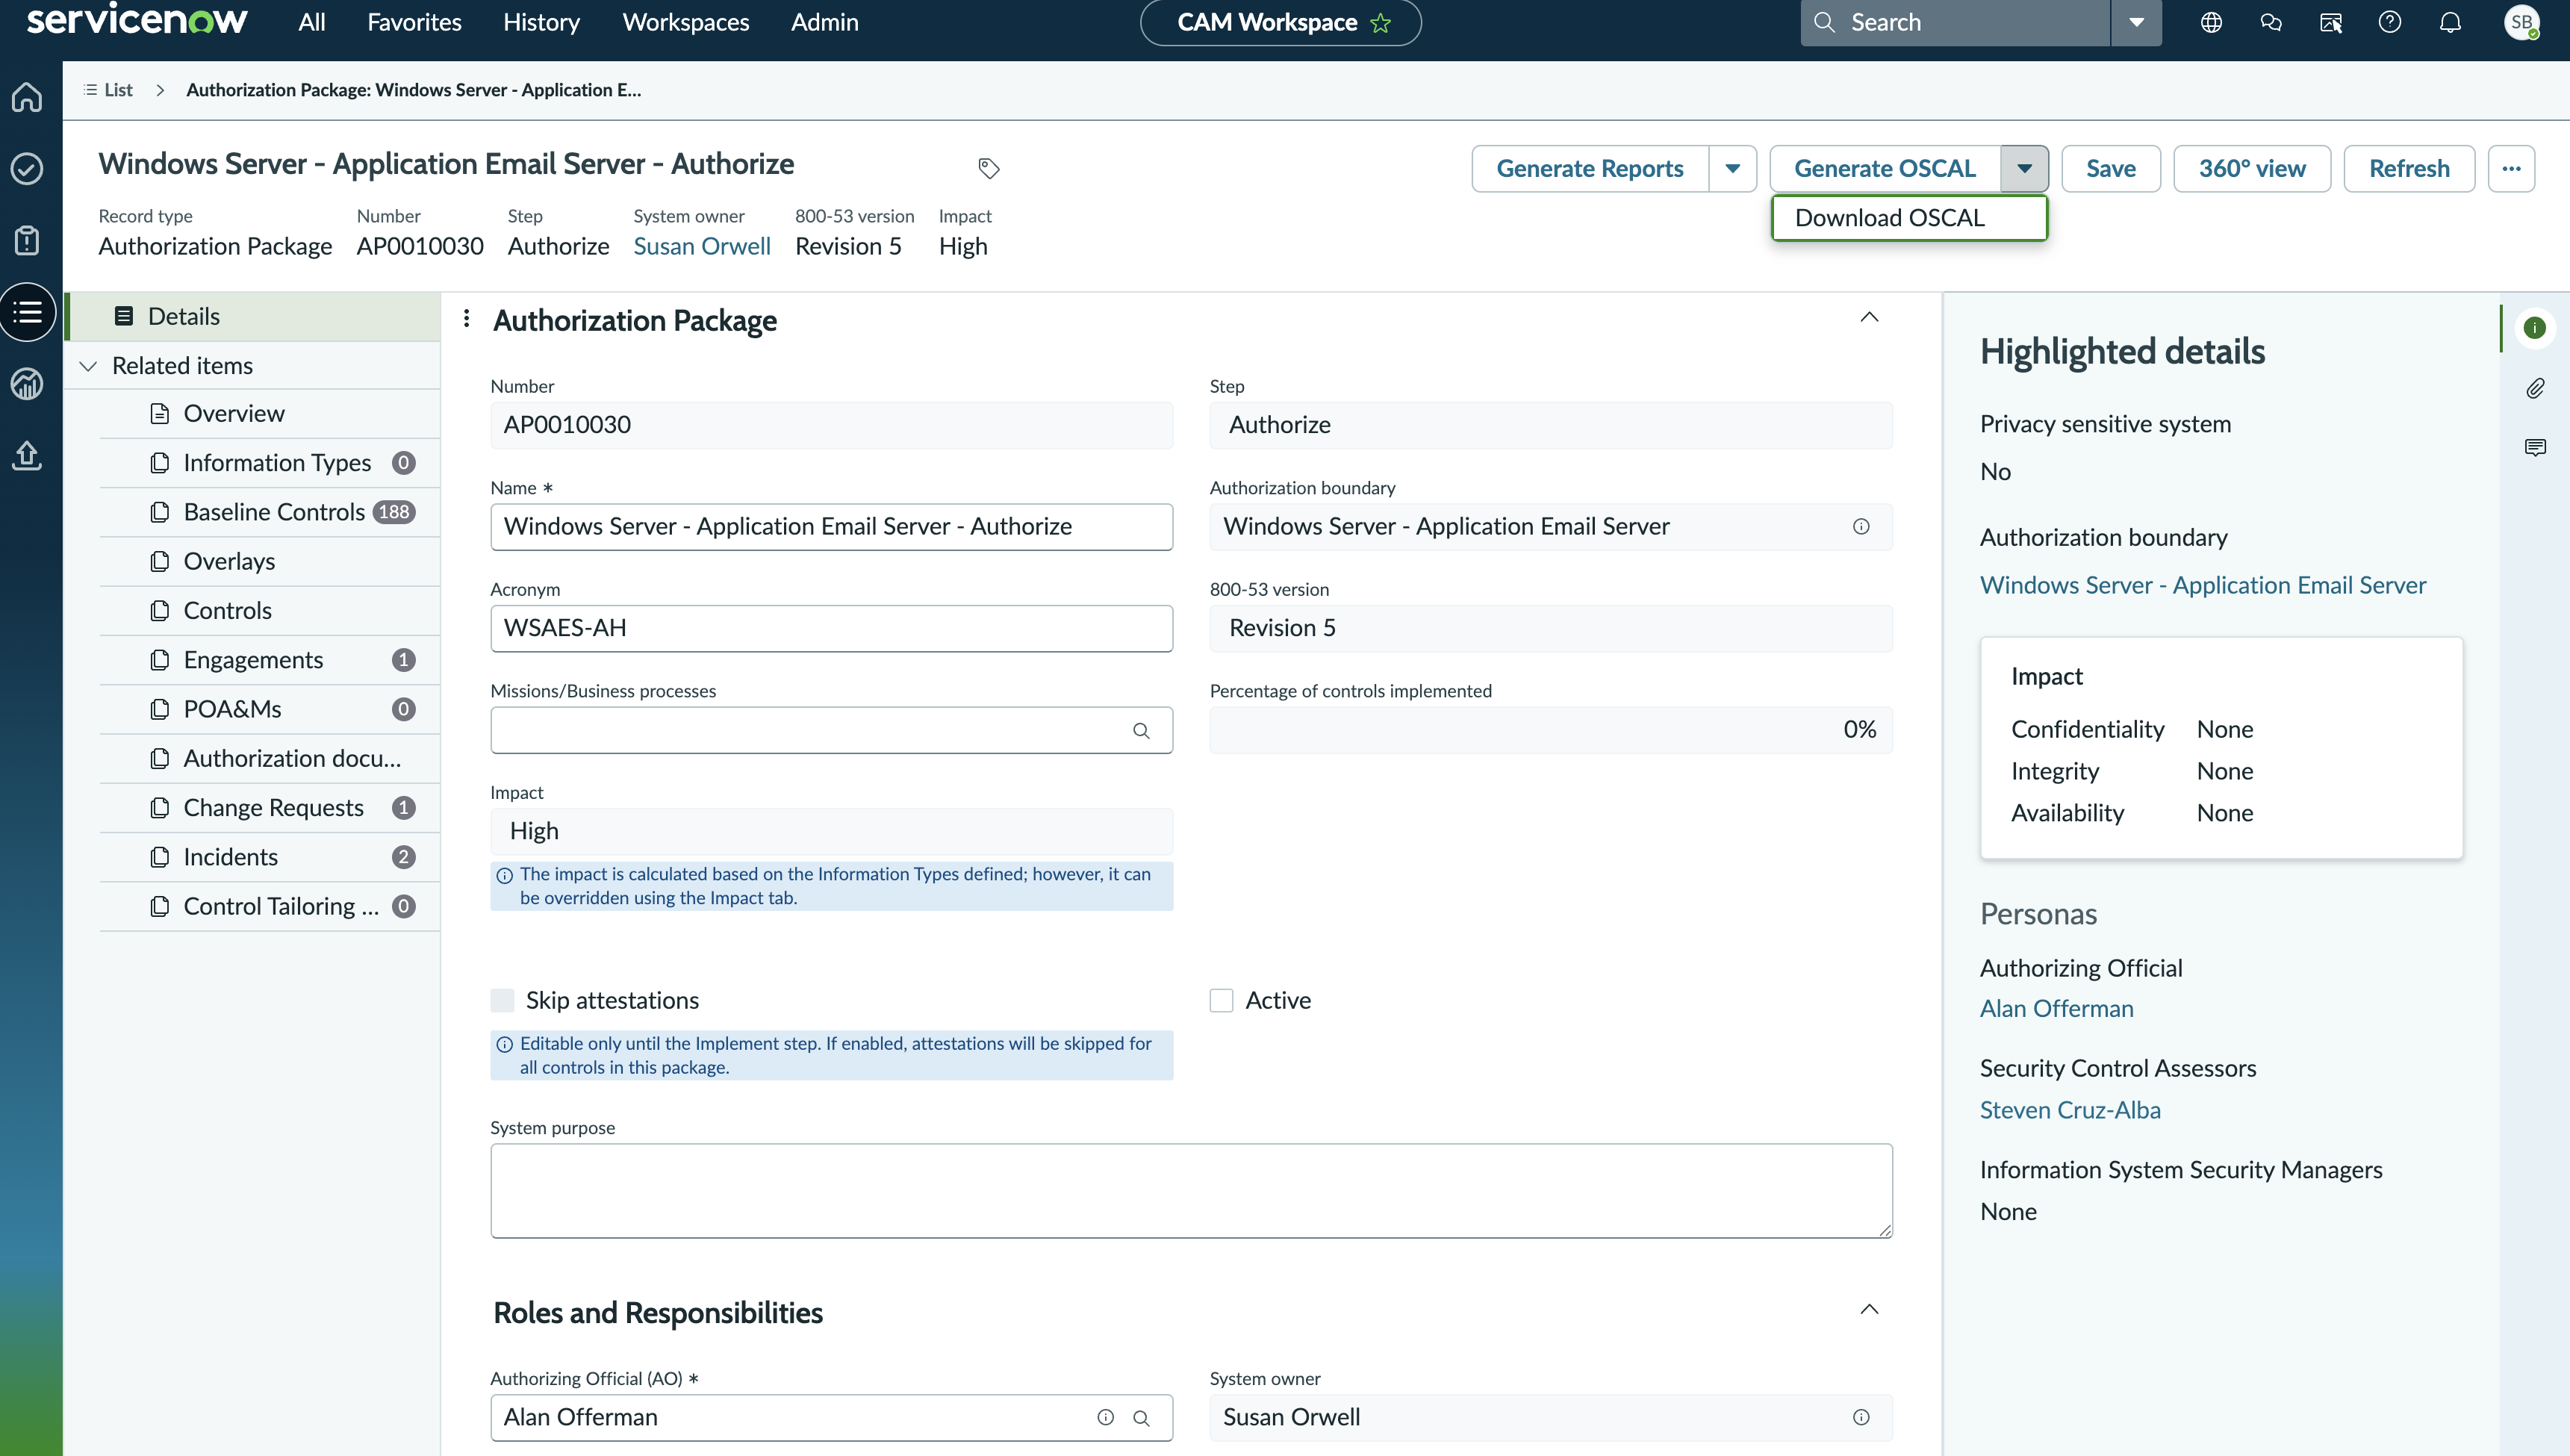Open the upload icon in left sidebar

tap(27, 456)
